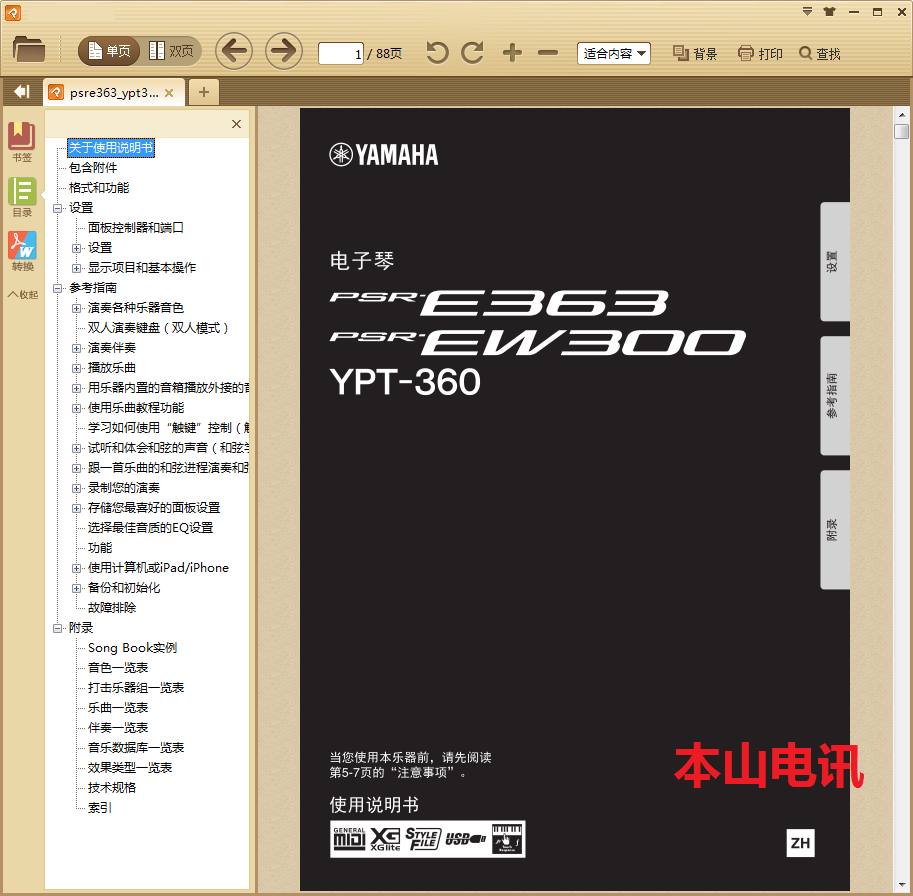Click the 打印 print button
Image resolution: width=913 pixels, height=896 pixels.
pyautogui.click(x=760, y=54)
